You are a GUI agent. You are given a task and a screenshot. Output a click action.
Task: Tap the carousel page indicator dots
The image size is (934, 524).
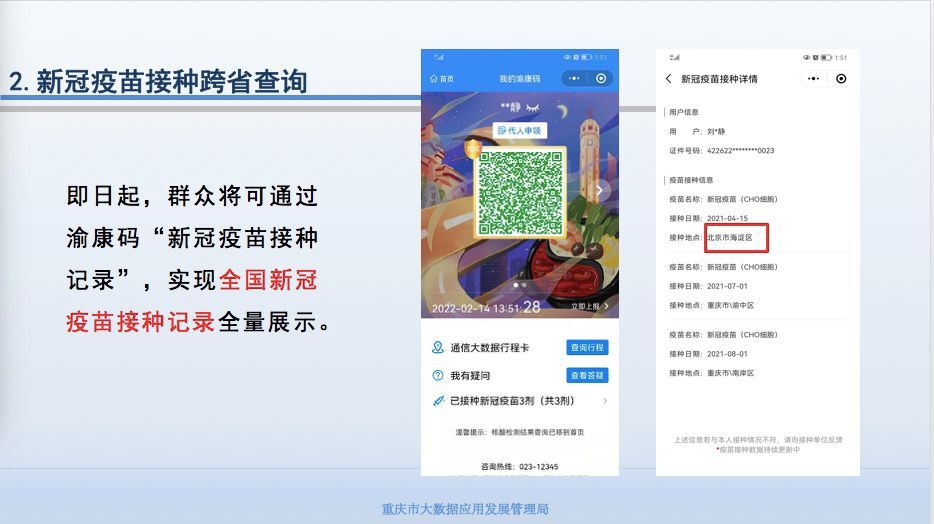pyautogui.click(x=520, y=285)
